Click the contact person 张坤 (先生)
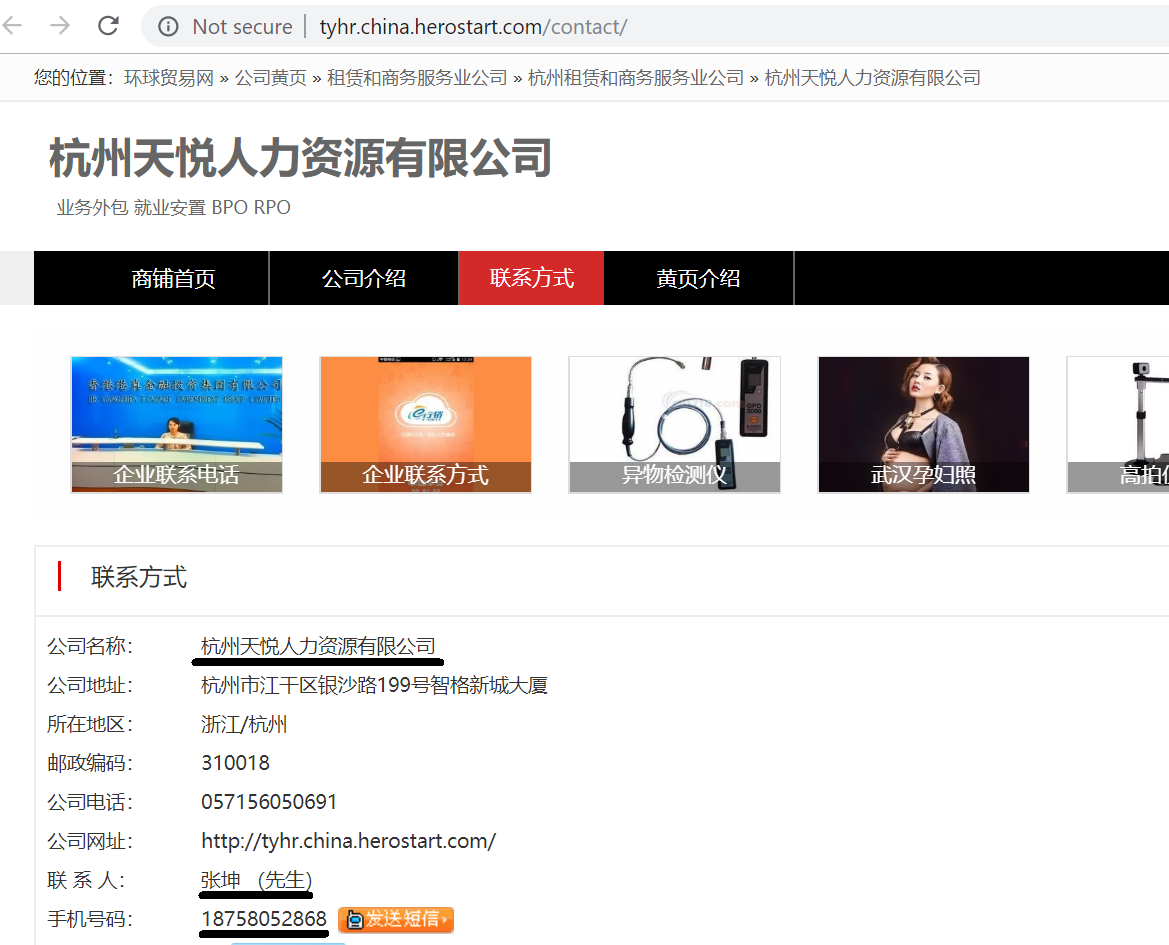 point(256,880)
